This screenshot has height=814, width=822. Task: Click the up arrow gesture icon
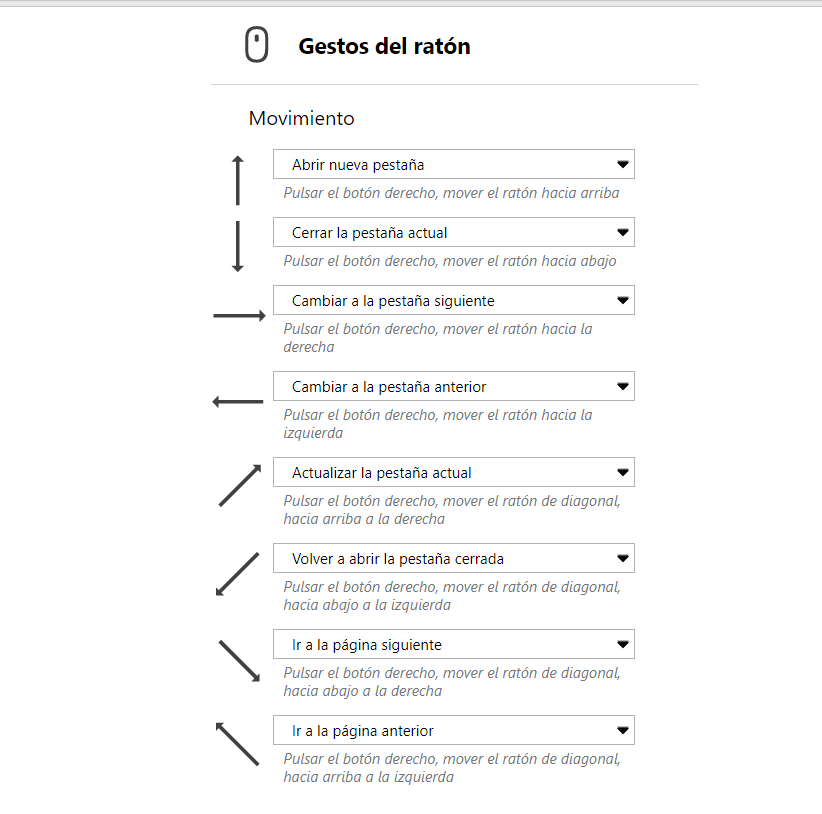coord(238,180)
